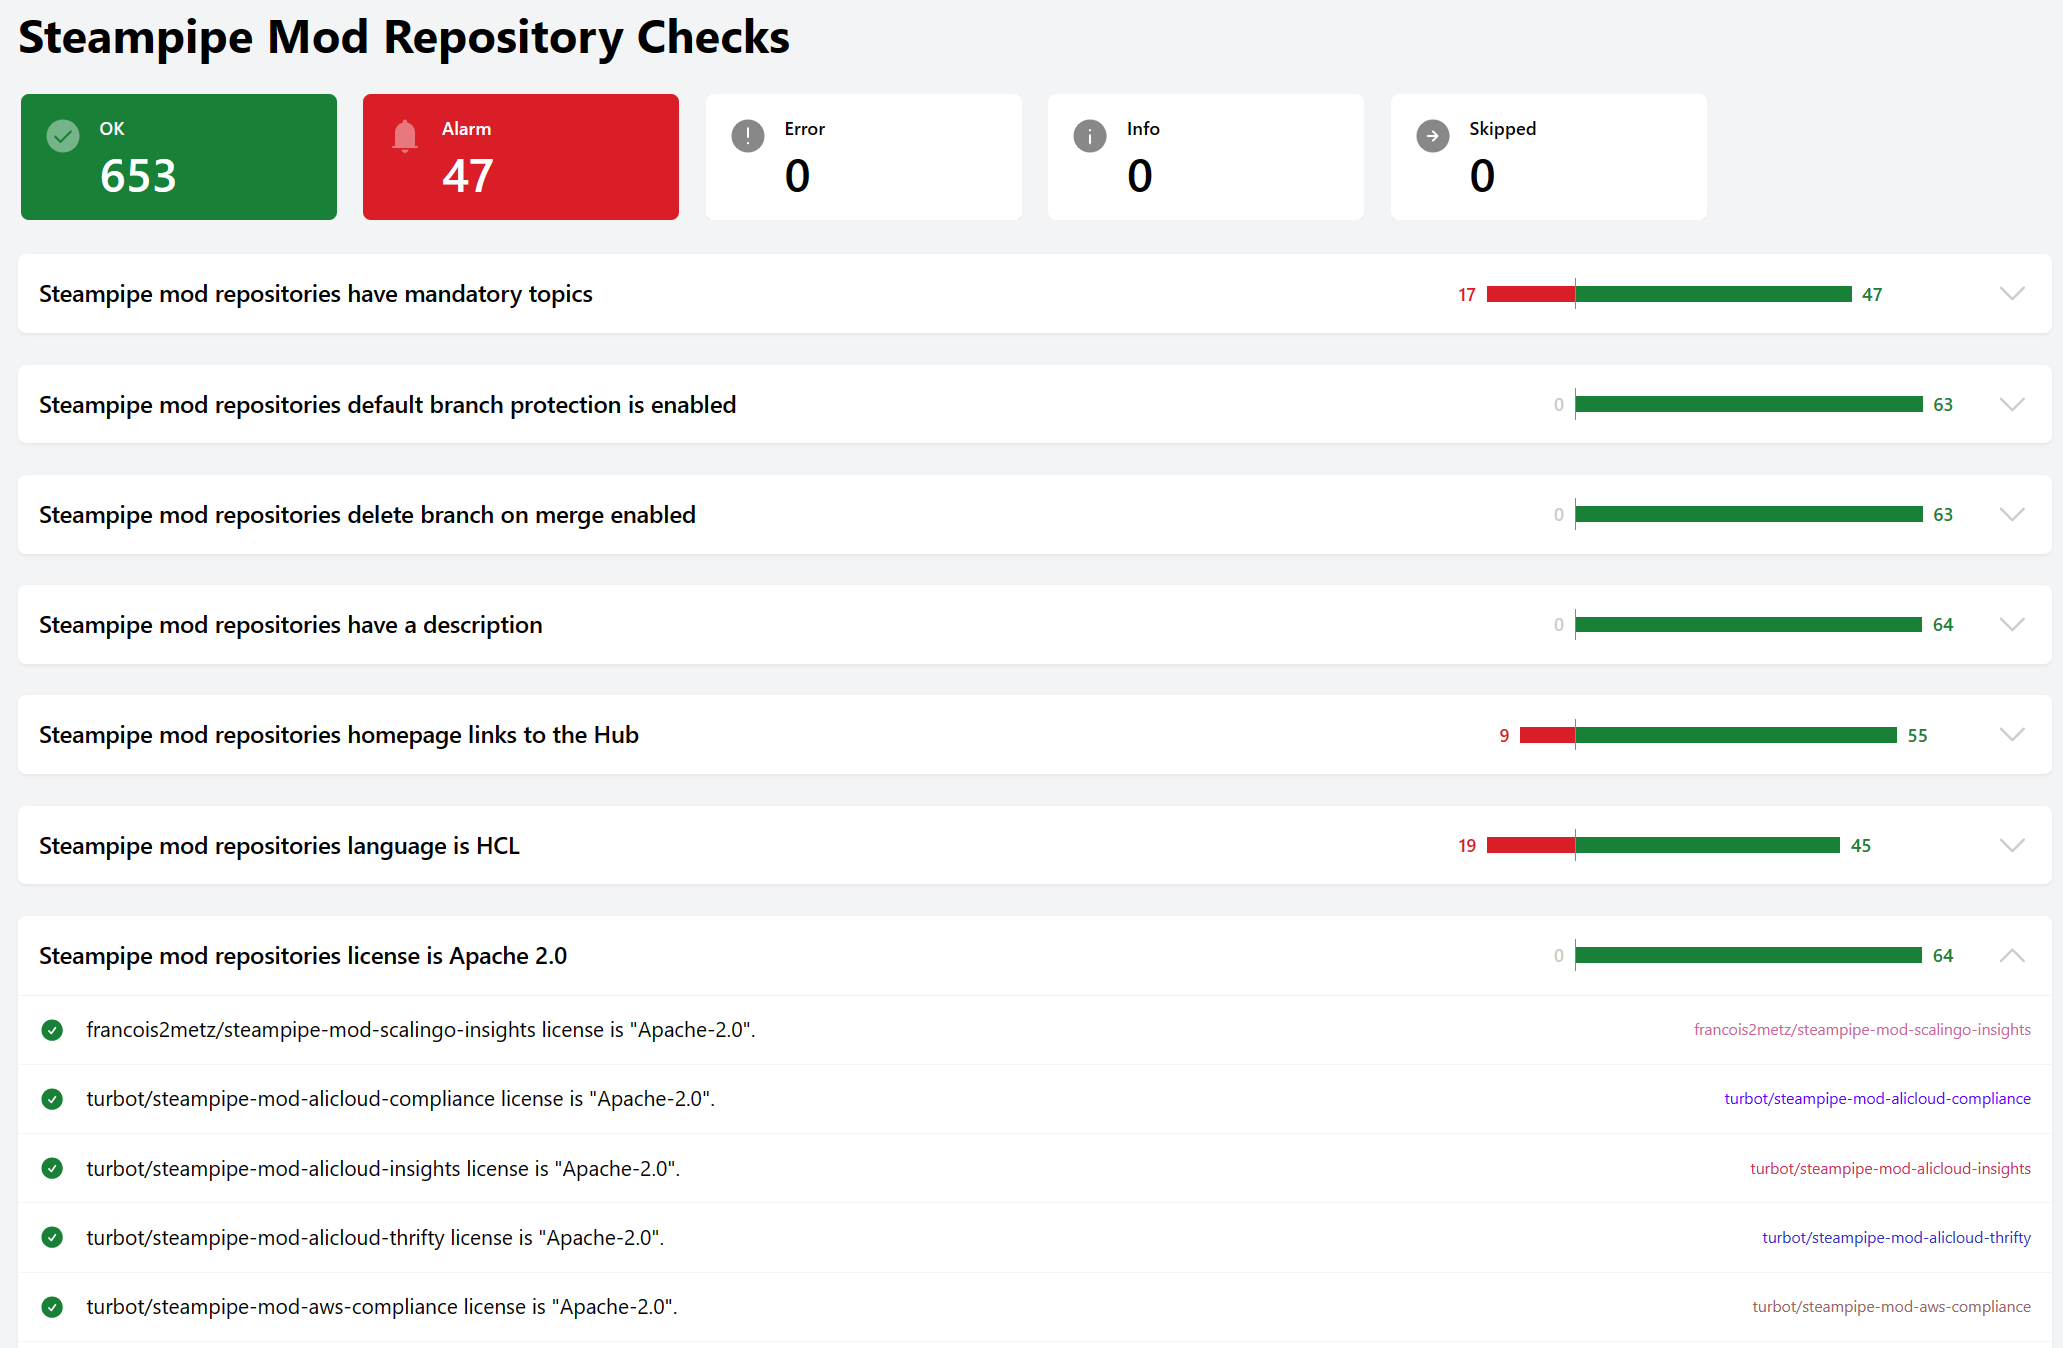The height and width of the screenshot is (1348, 2063).
Task: Click OK status icon for alicloud-insights row
Action: coord(52,1168)
